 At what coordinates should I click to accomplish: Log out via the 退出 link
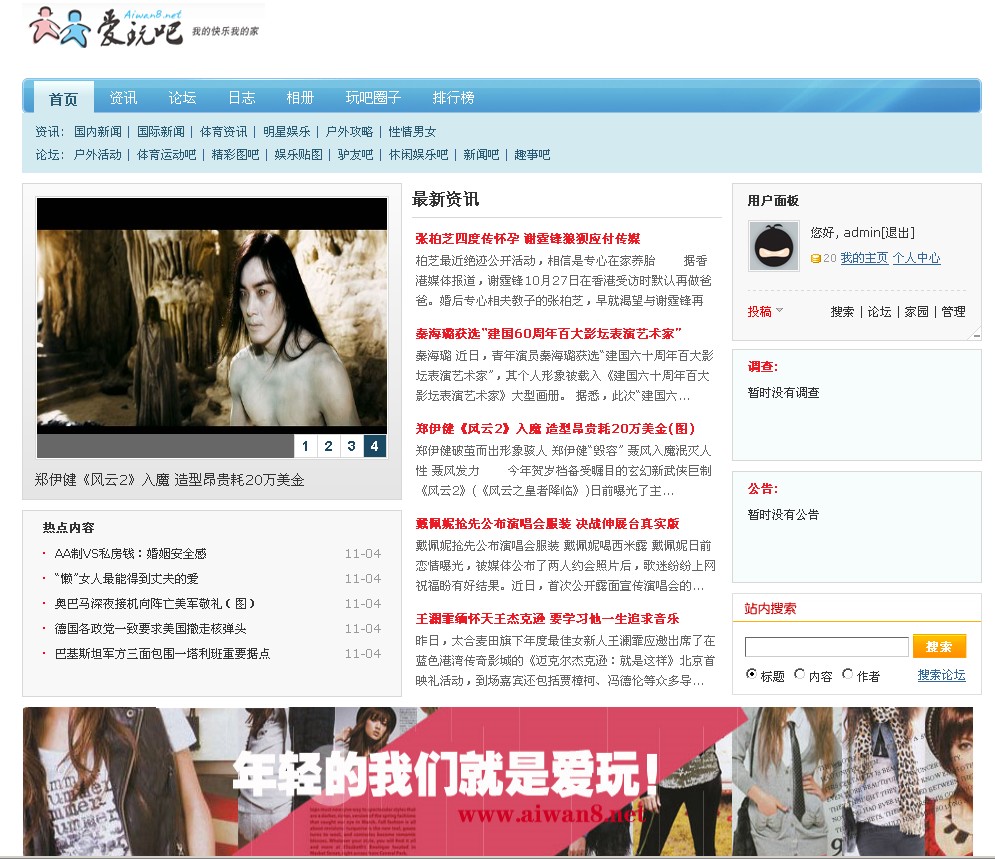point(897,233)
